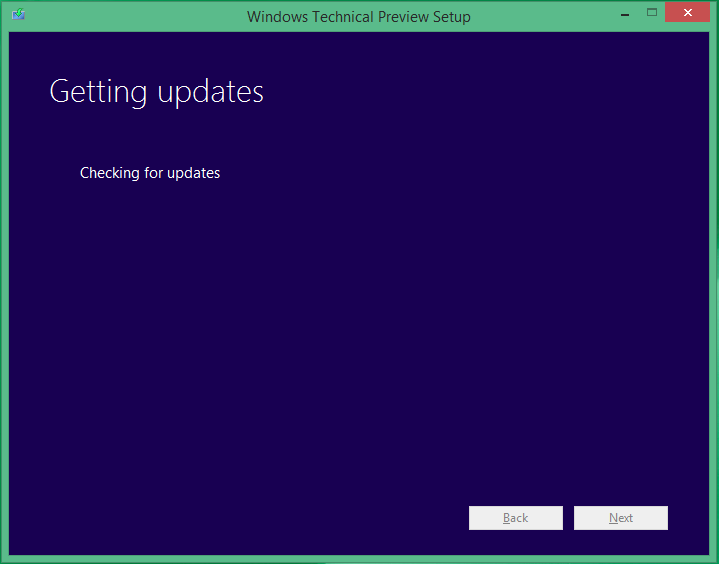Click the 'Windows Technical Preview Setup' window title
719x564 pixels.
359,17
